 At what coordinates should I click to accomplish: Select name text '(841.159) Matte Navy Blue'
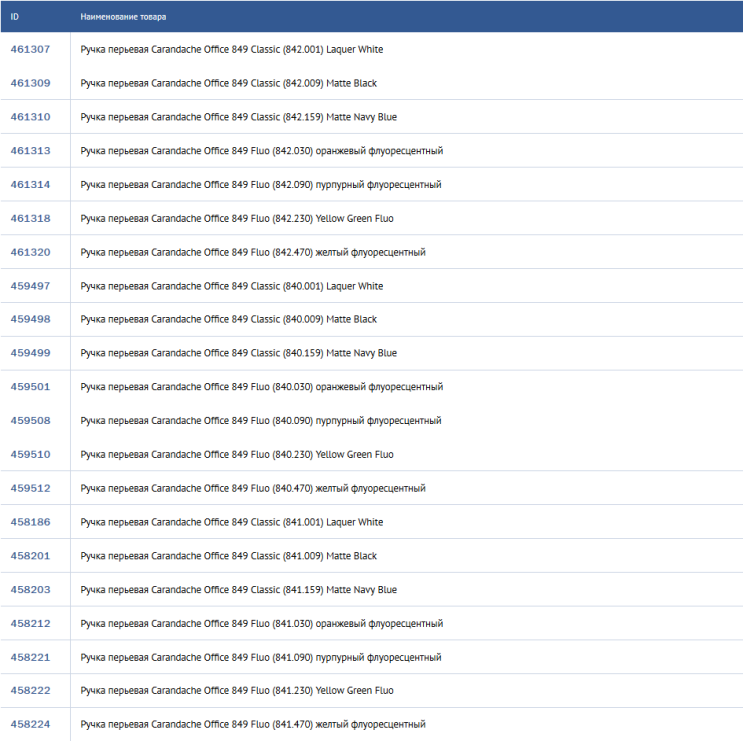point(340,589)
